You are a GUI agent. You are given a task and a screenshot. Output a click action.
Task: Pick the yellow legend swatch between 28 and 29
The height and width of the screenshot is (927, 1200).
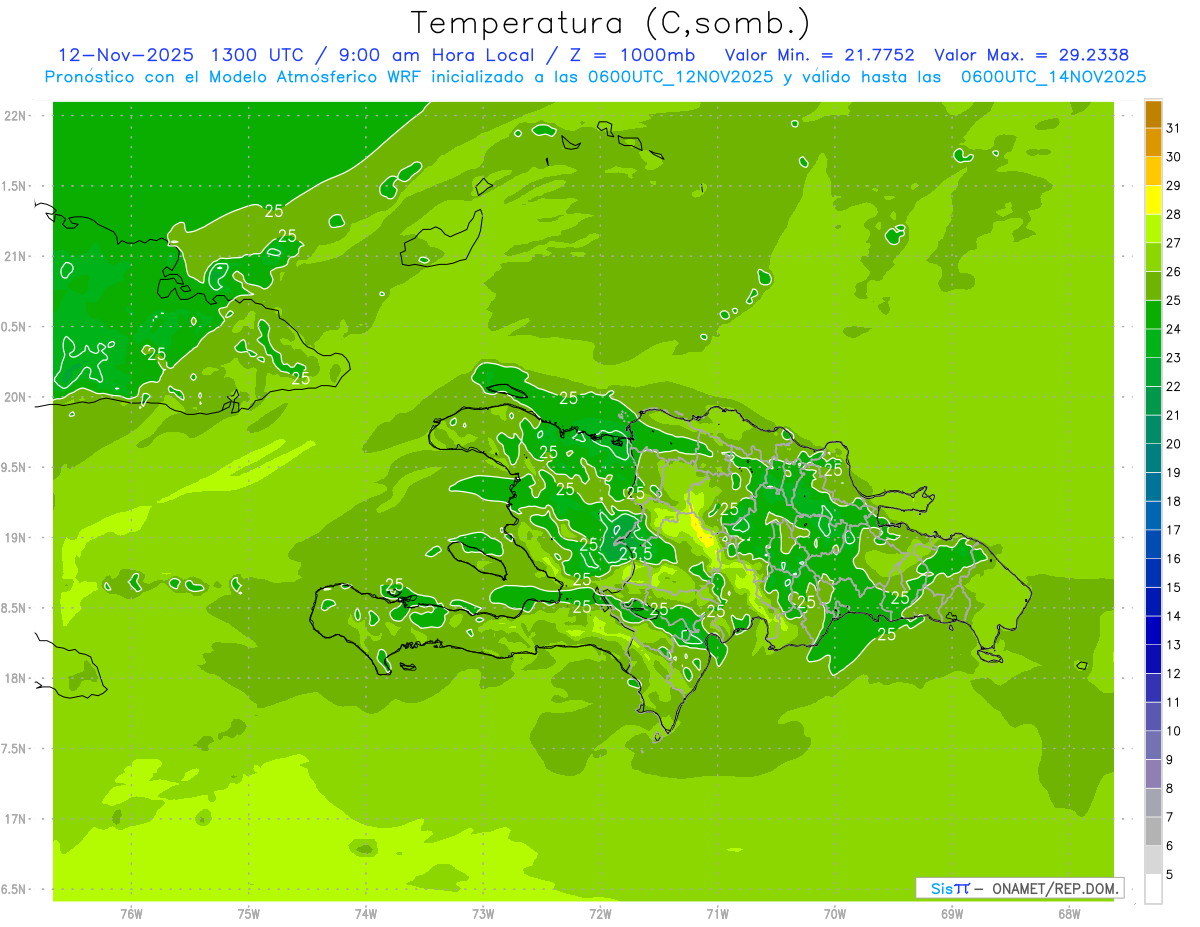coord(1153,200)
